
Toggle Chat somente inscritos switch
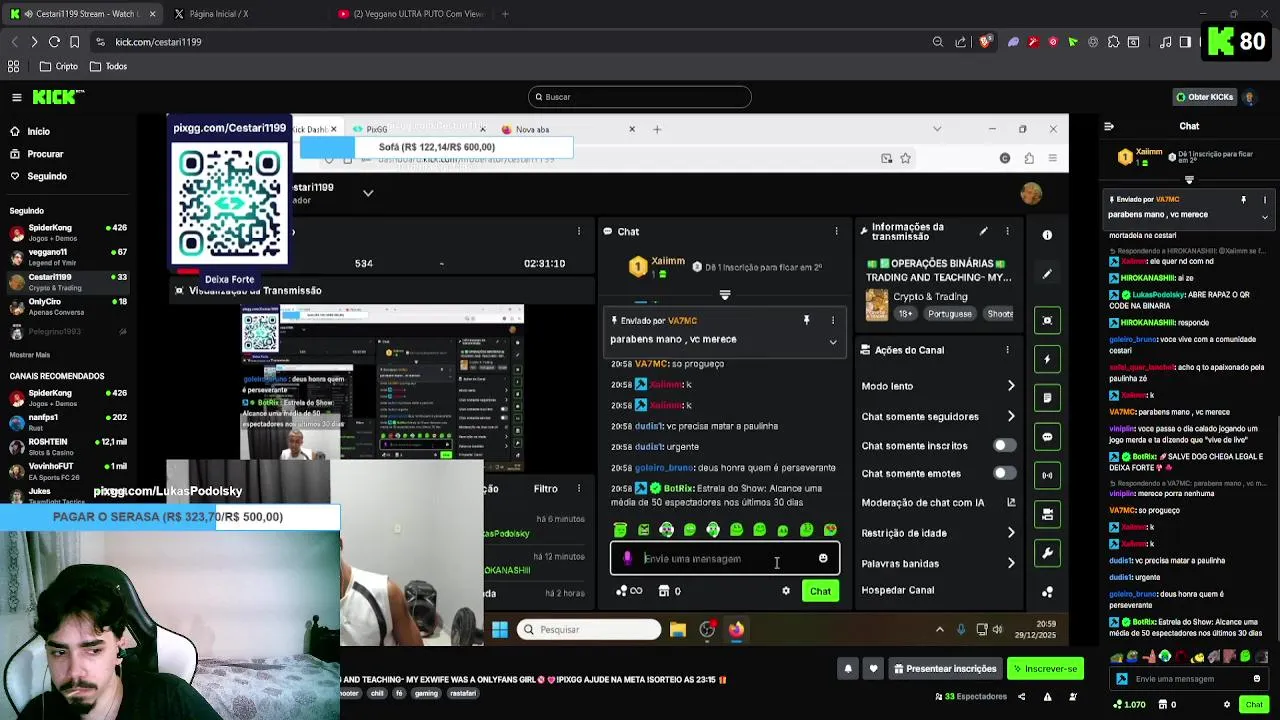(x=1004, y=446)
